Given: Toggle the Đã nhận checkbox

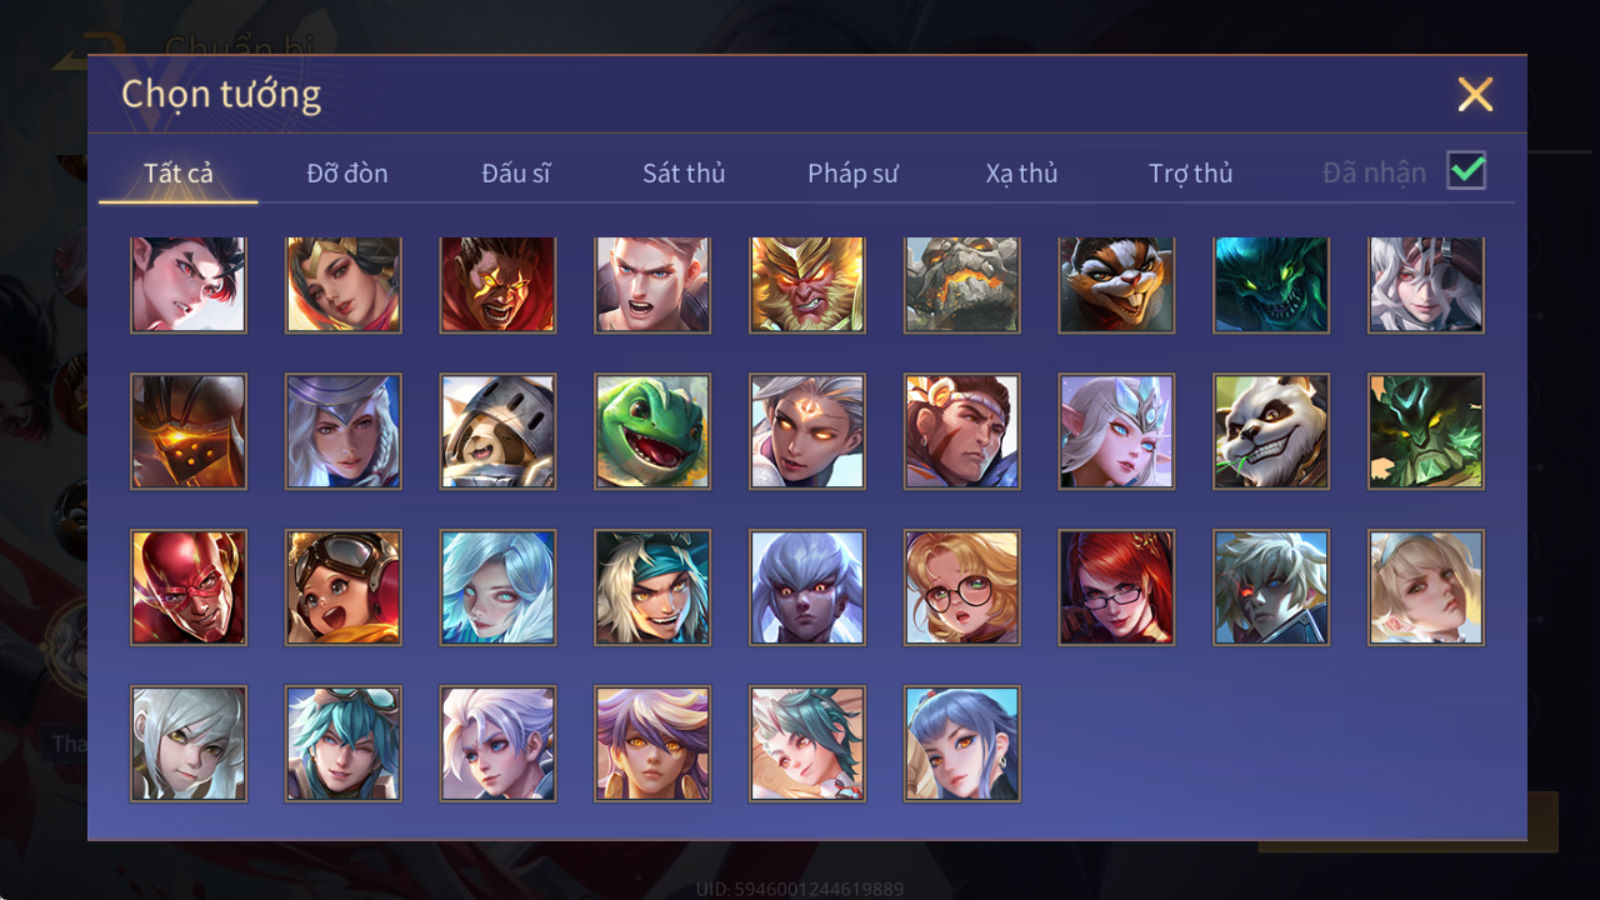Looking at the screenshot, I should tap(1466, 171).
